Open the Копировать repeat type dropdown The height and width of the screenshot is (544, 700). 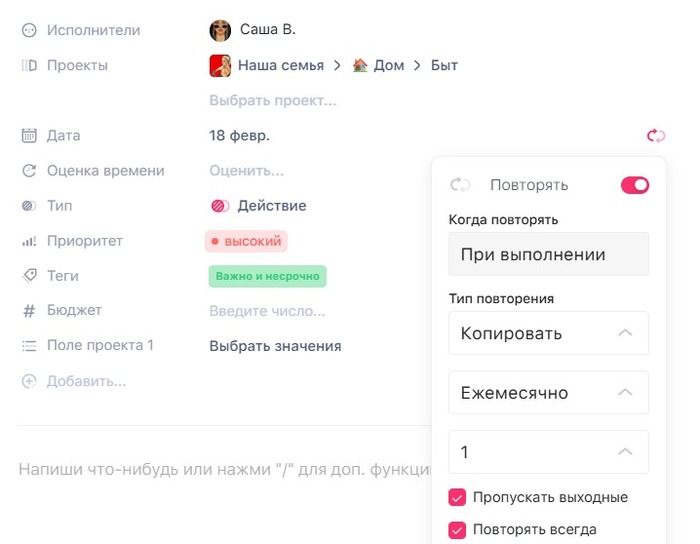[x=548, y=333]
